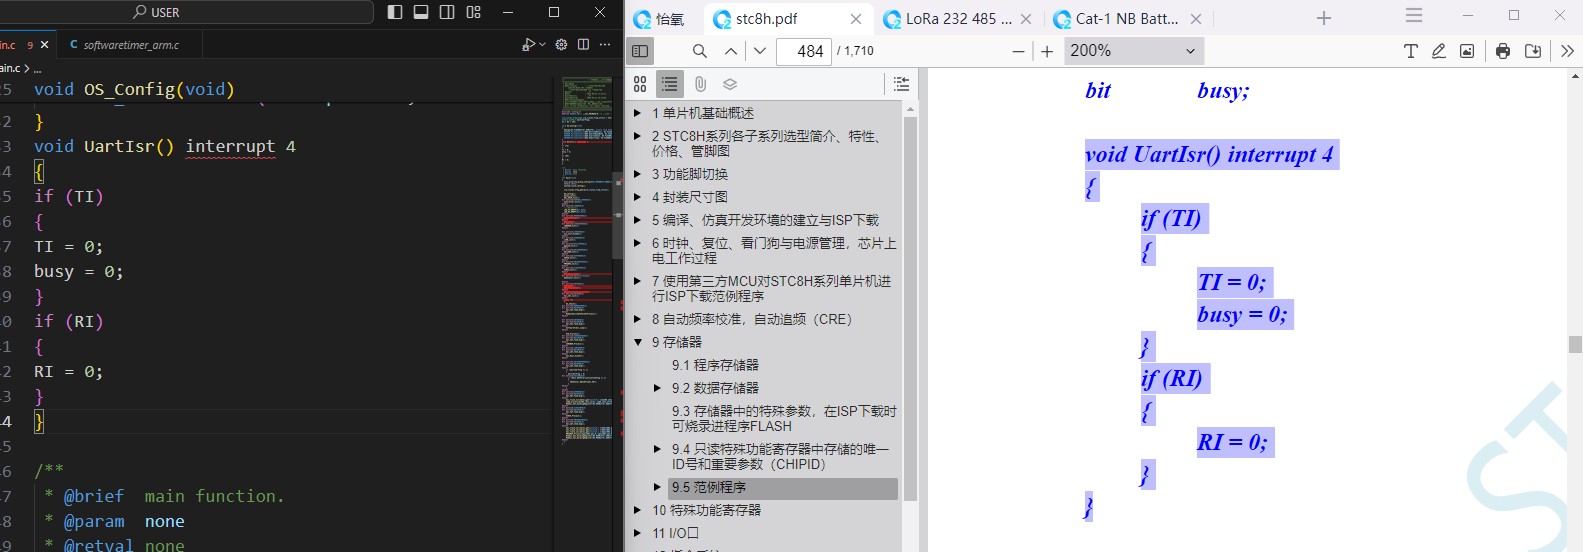The image size is (1583, 552).
Task: Print the PDF document
Action: 1503,51
